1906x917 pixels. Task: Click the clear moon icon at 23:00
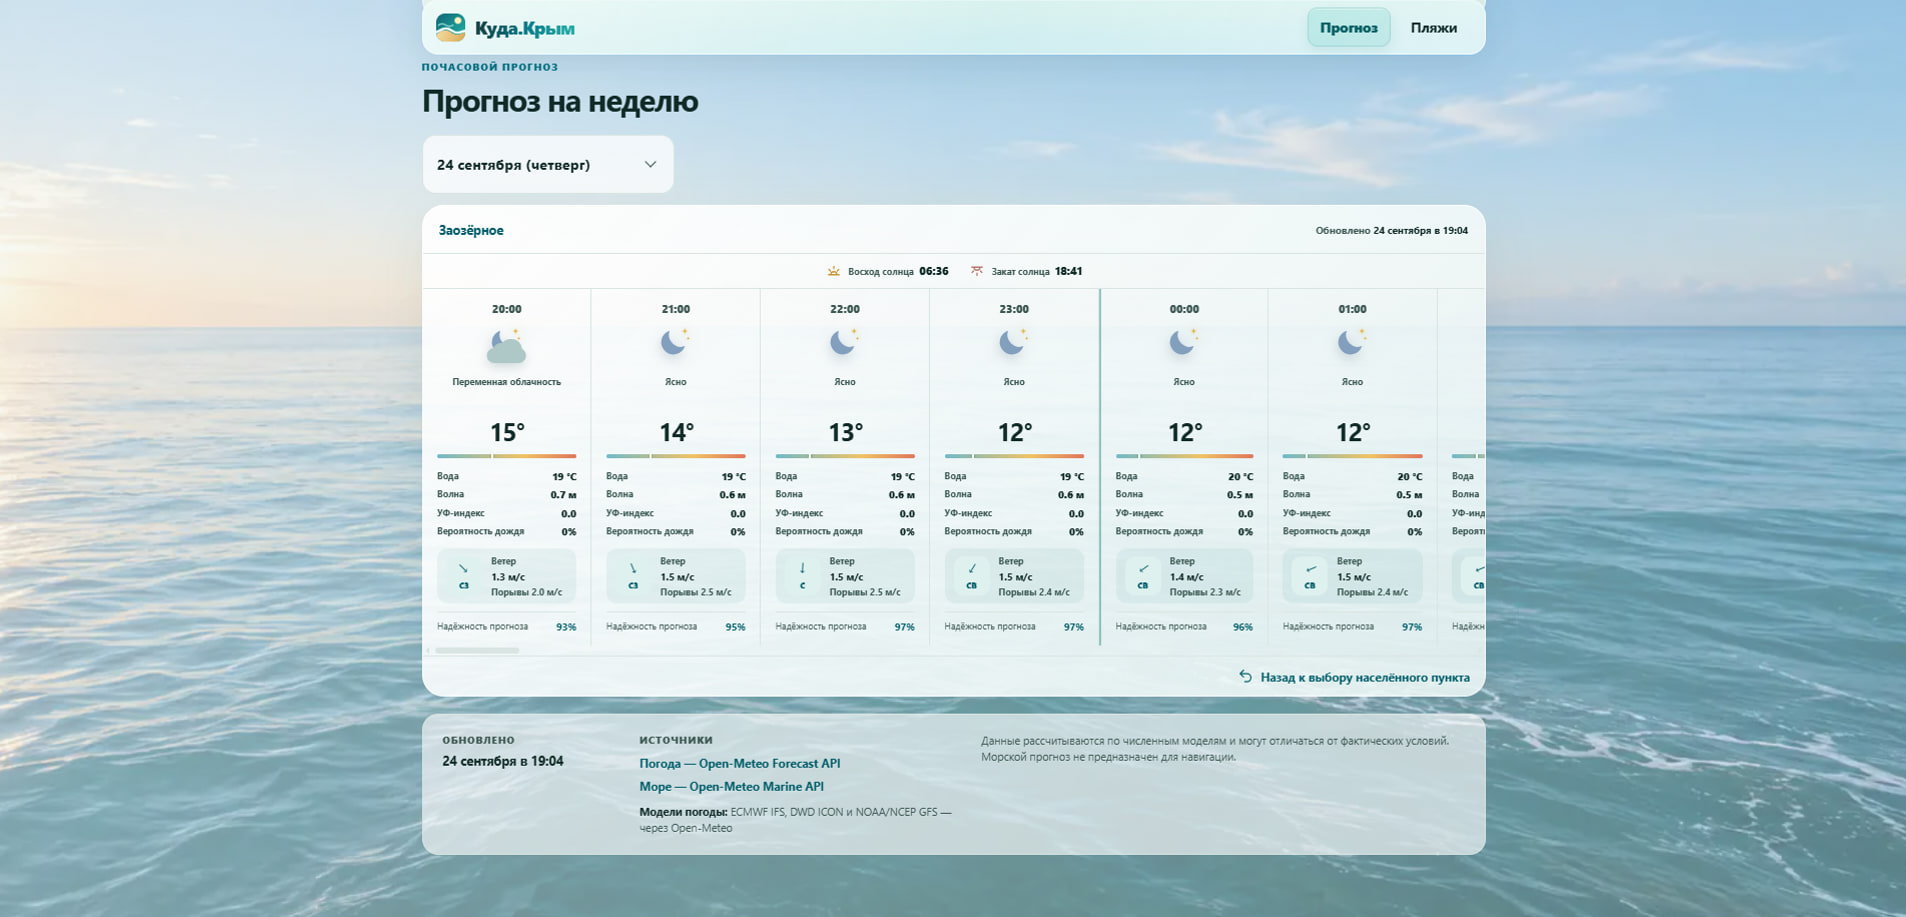(1014, 343)
